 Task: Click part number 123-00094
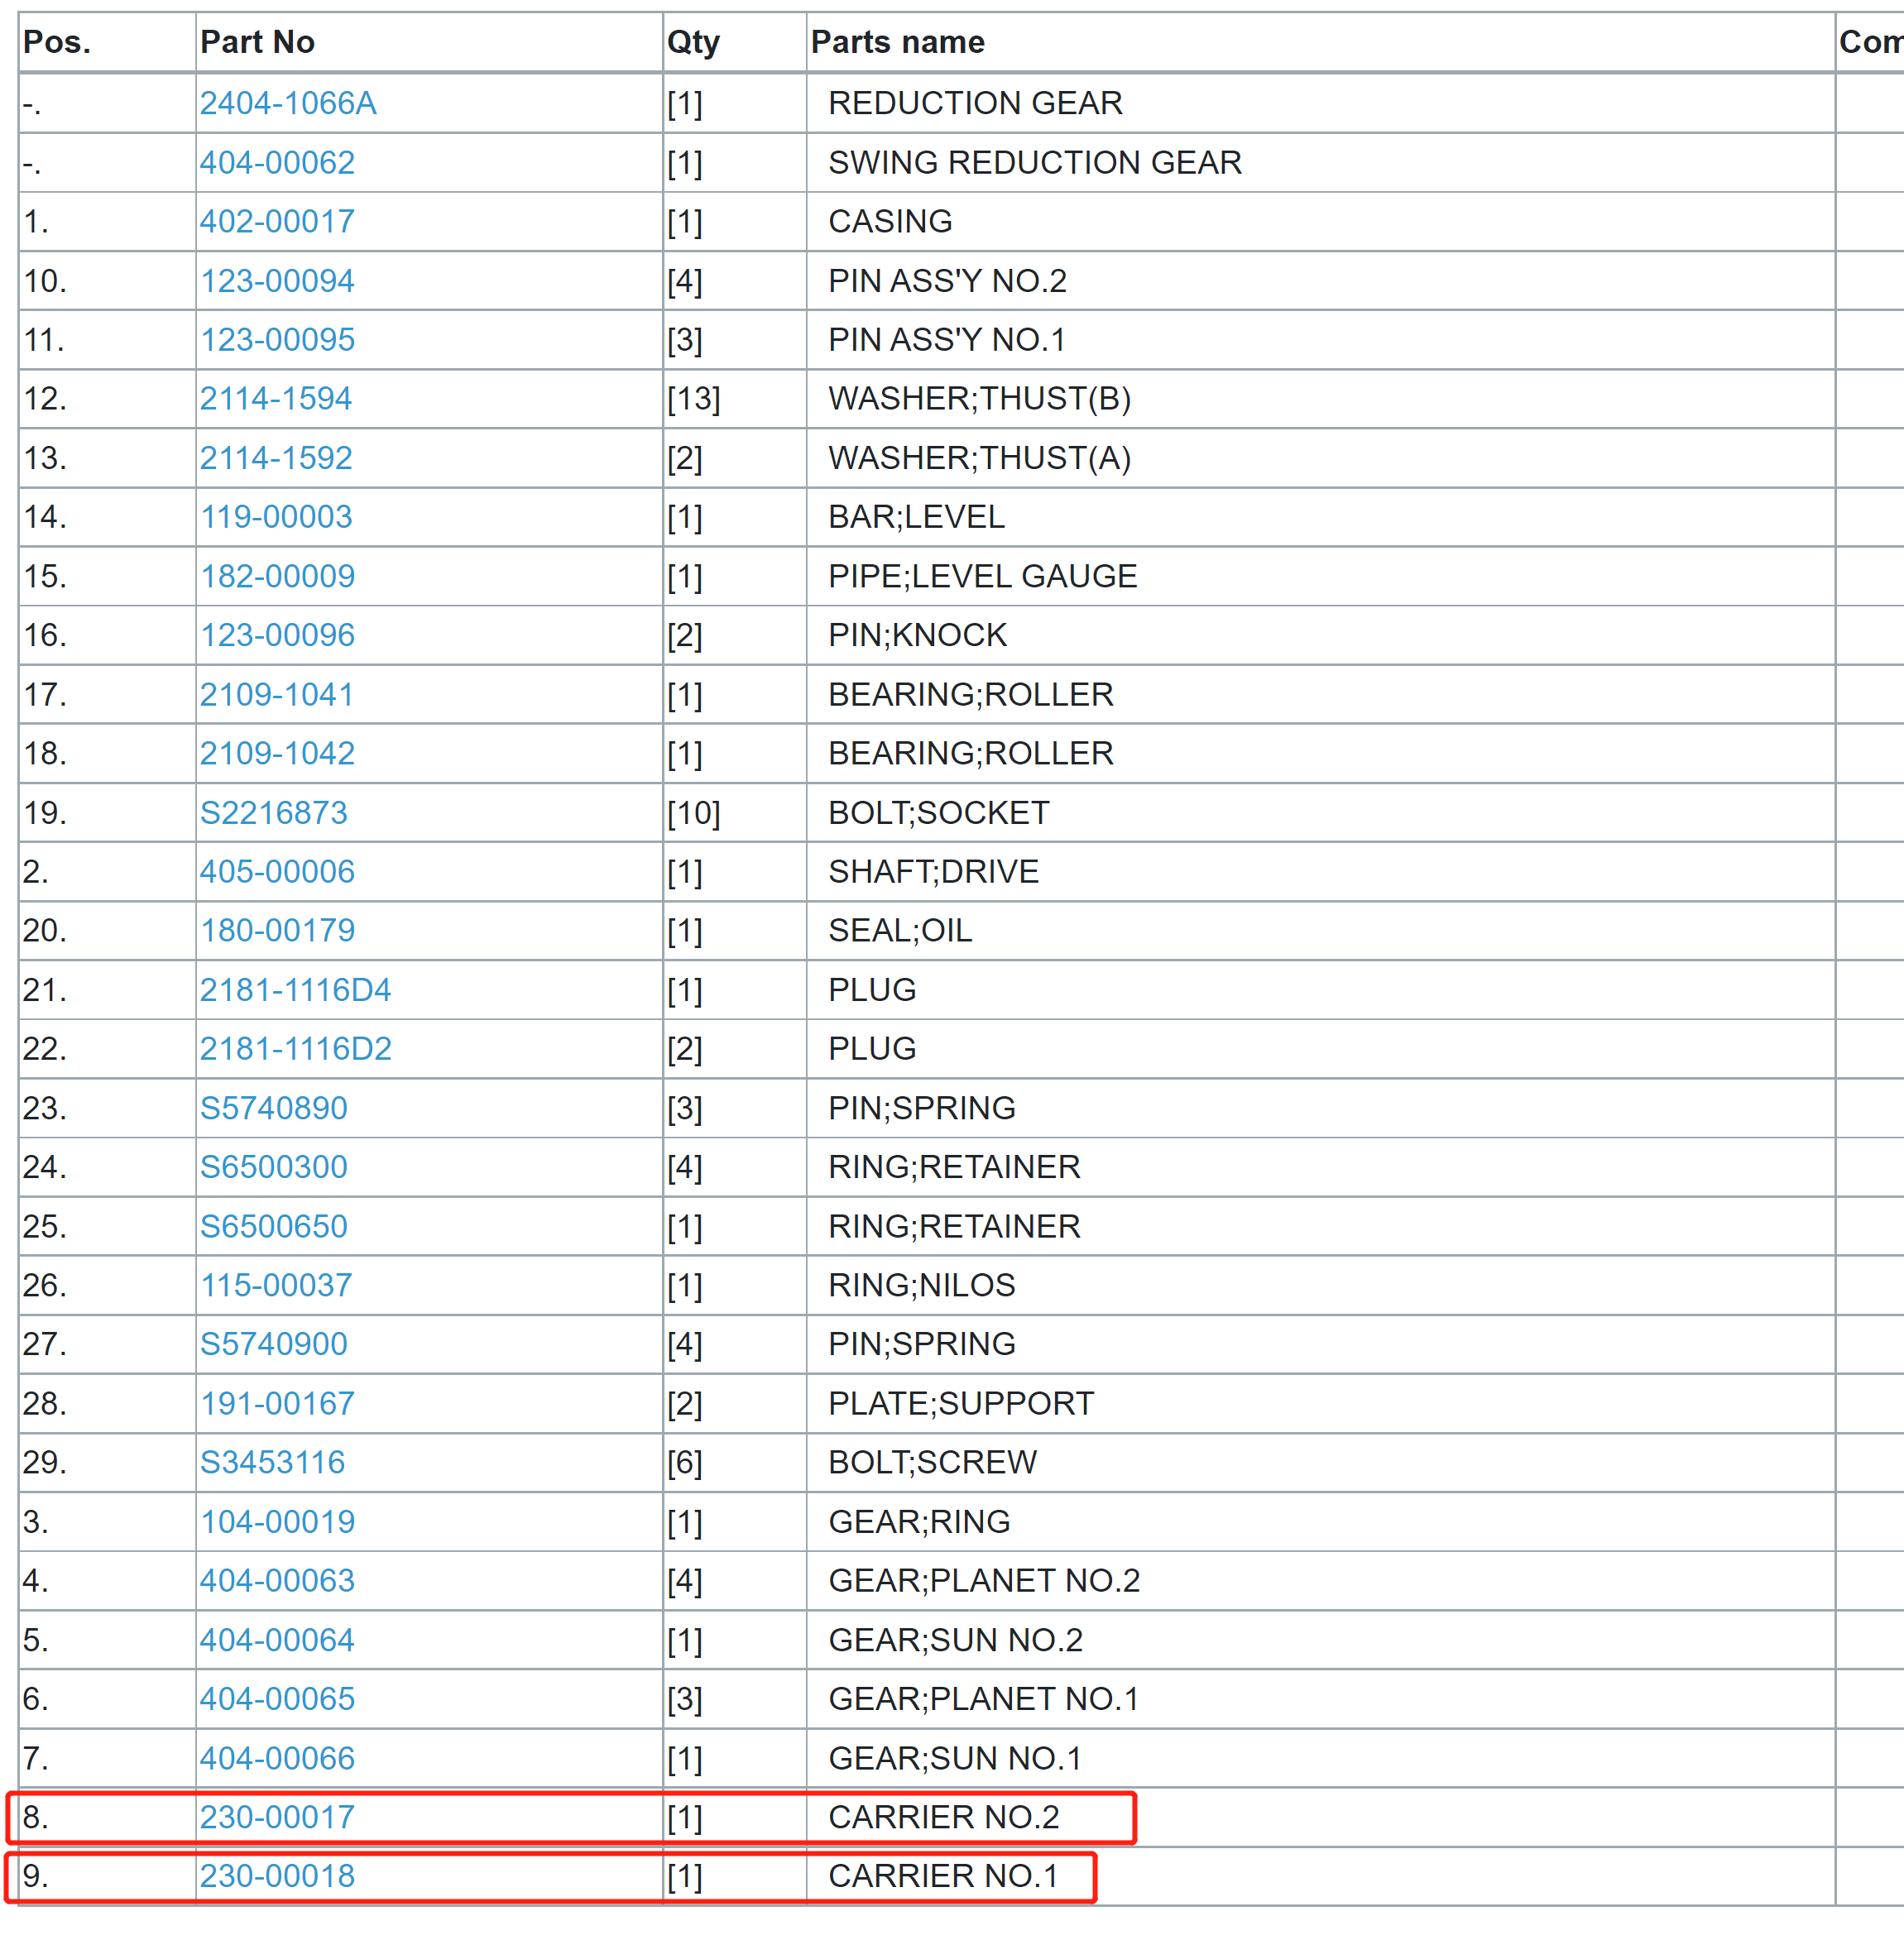click(x=277, y=281)
